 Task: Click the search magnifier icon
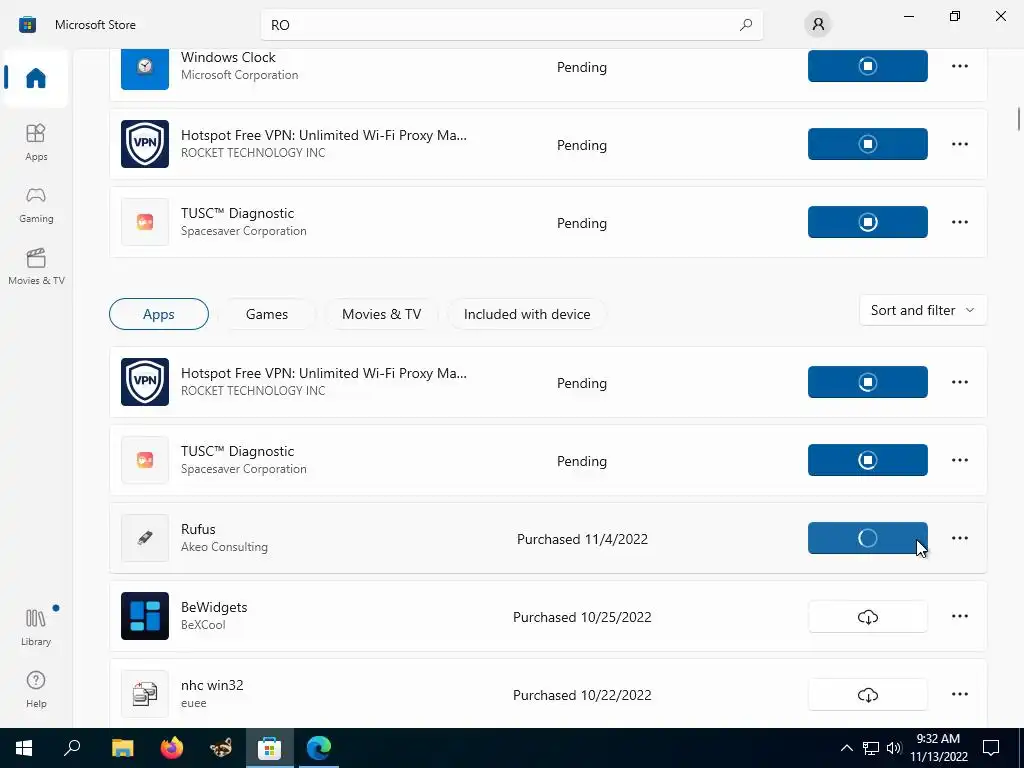pos(746,25)
